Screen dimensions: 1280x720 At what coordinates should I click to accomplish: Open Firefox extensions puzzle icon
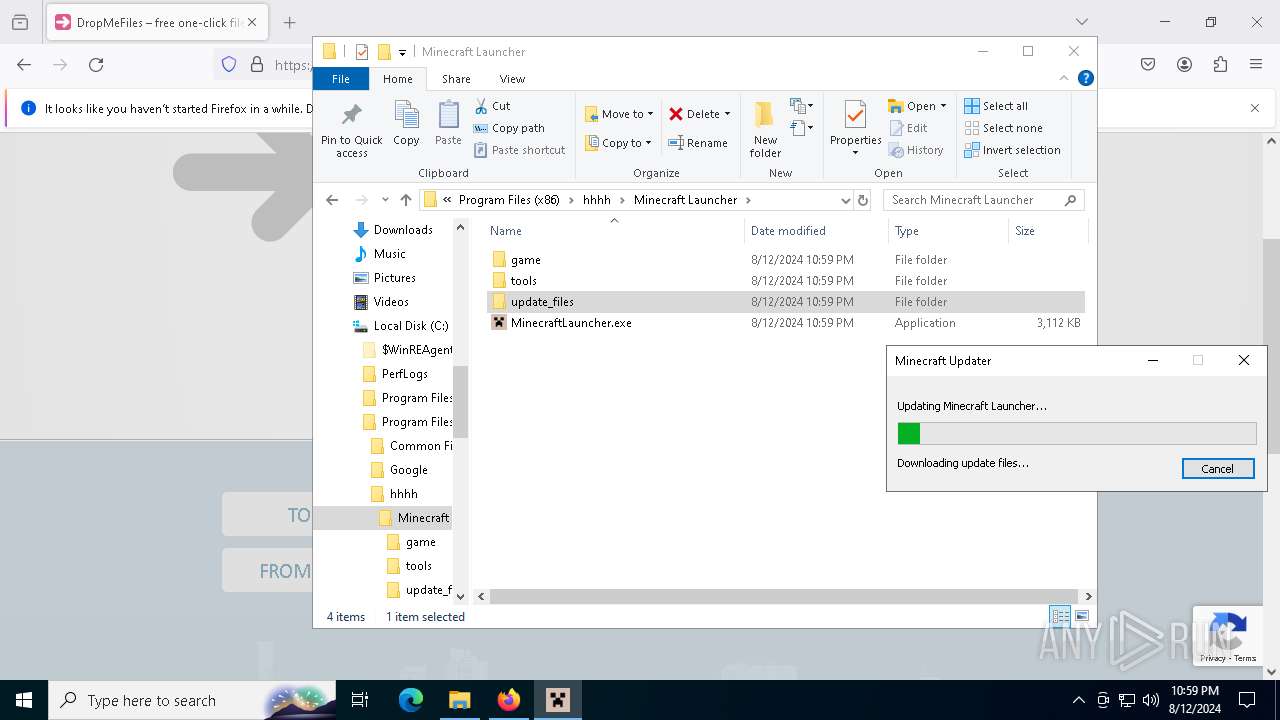1220,65
